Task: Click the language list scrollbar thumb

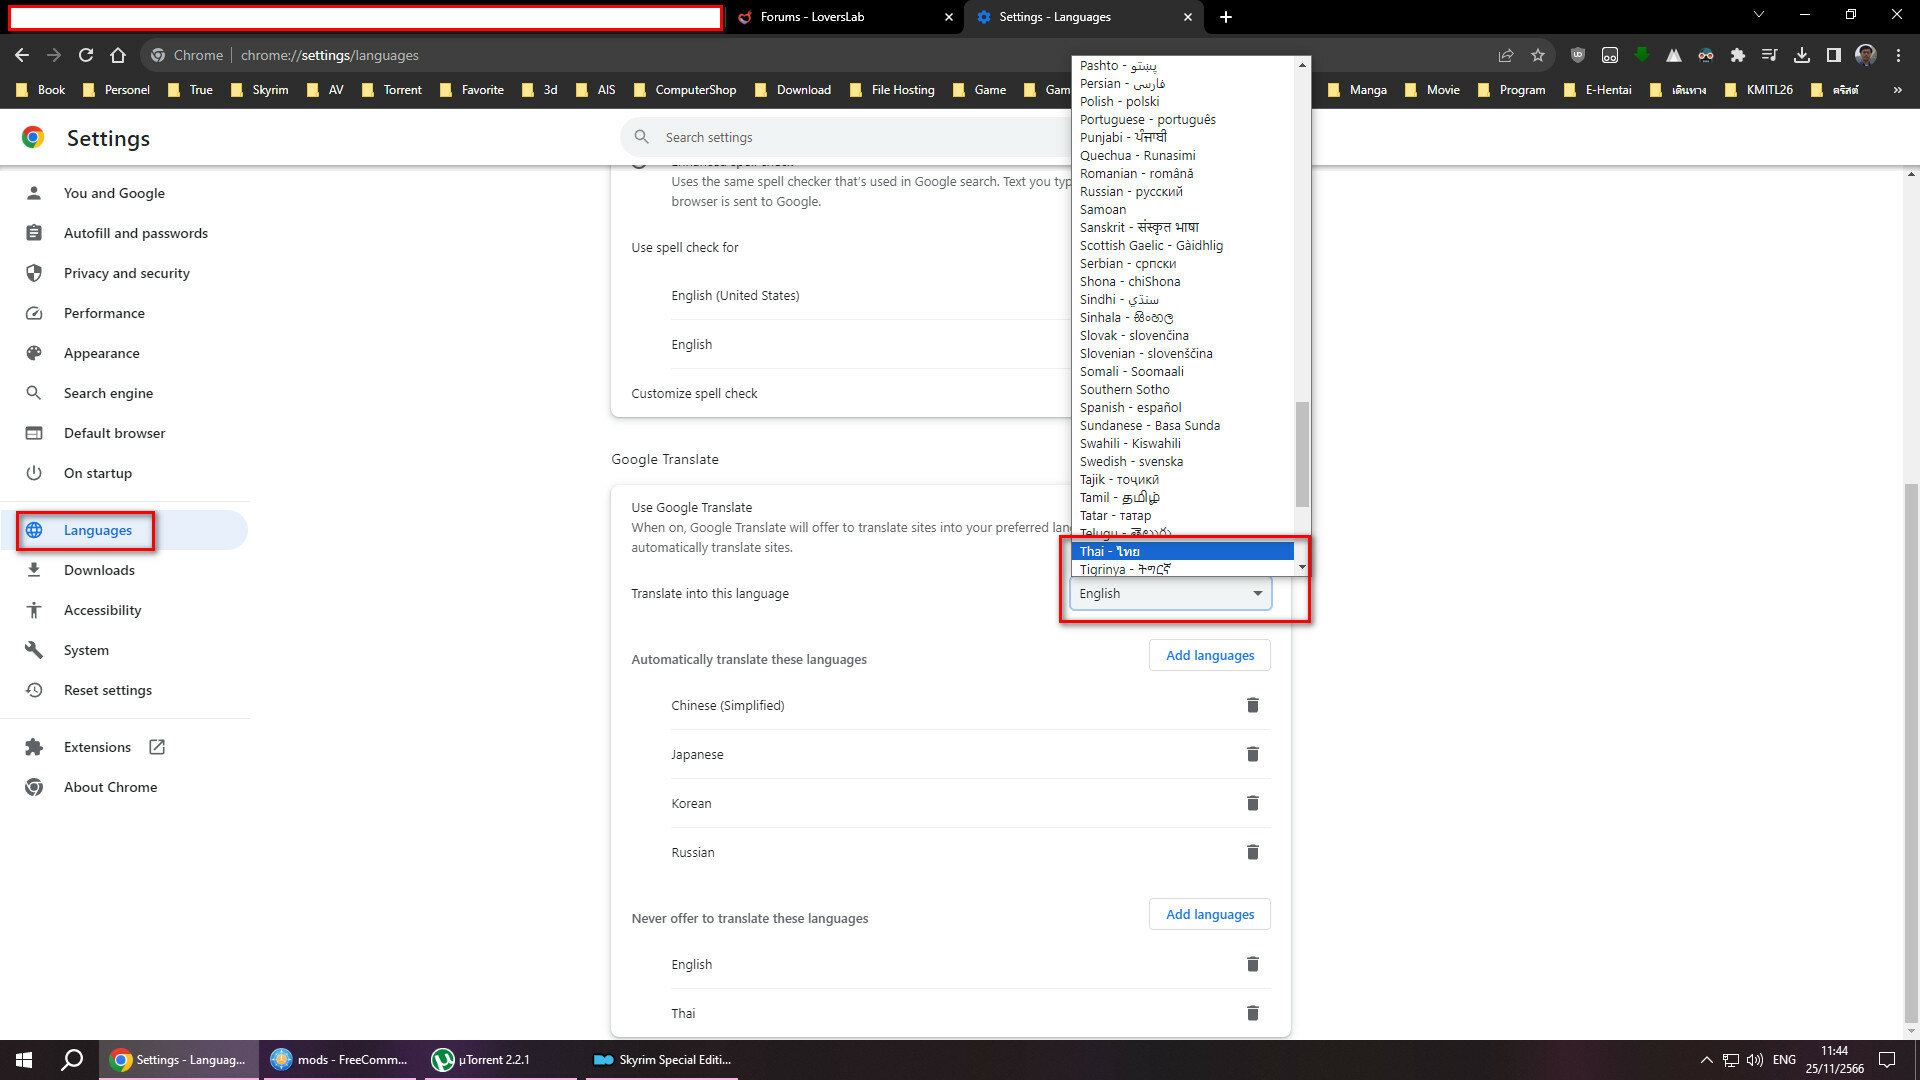Action: click(x=1302, y=454)
